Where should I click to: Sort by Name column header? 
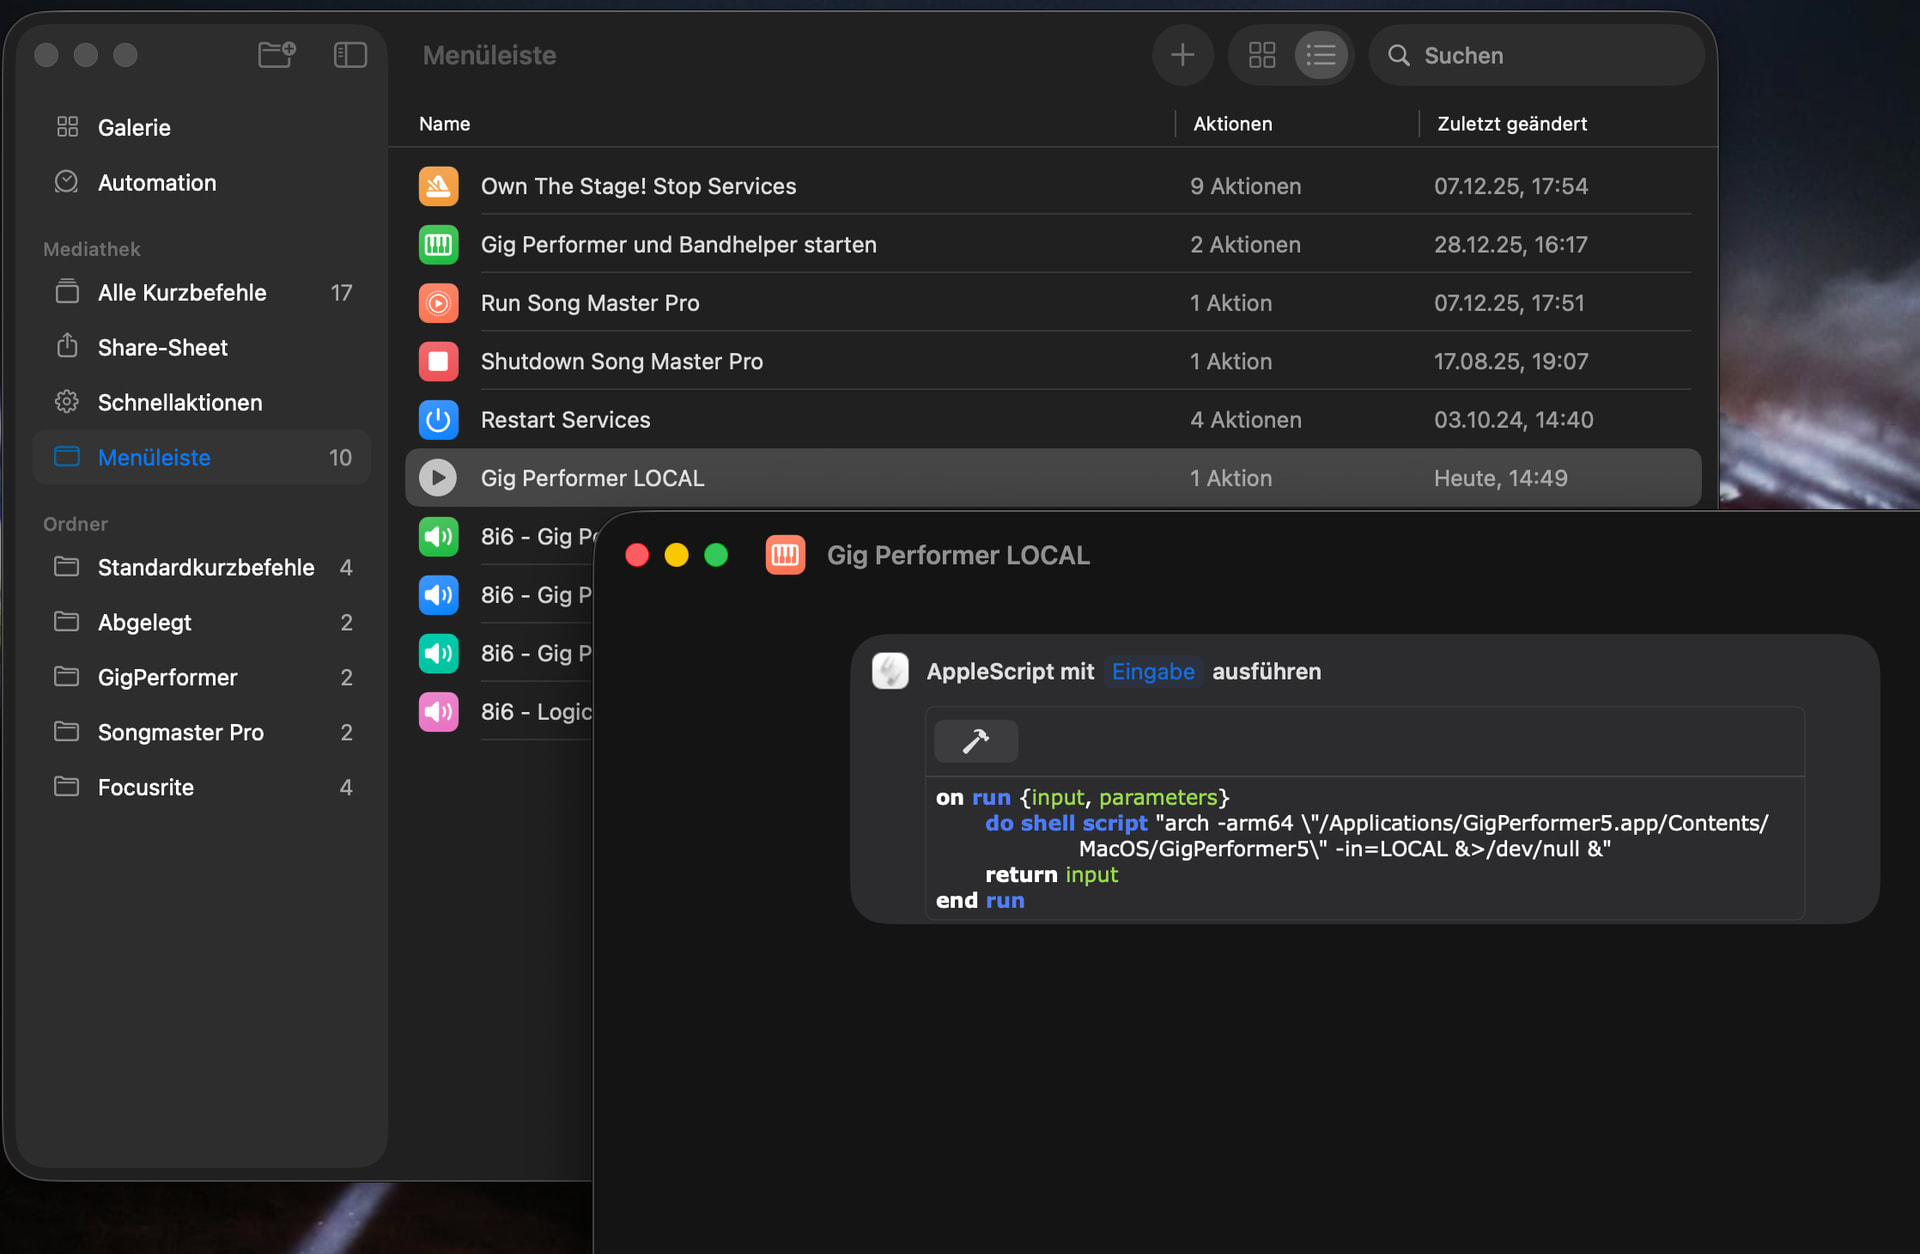445,124
